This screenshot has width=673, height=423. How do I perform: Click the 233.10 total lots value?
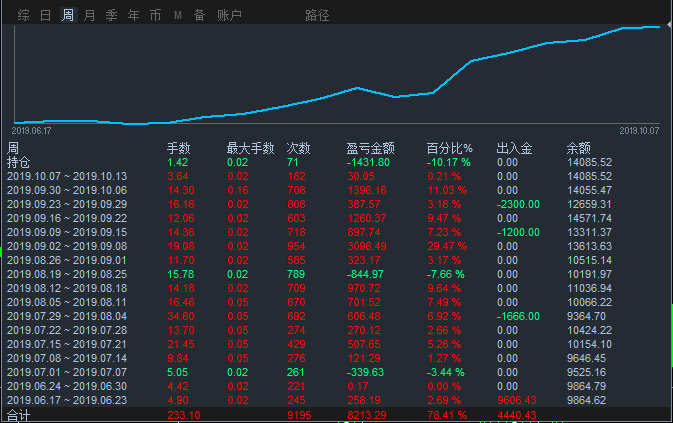[x=184, y=415]
